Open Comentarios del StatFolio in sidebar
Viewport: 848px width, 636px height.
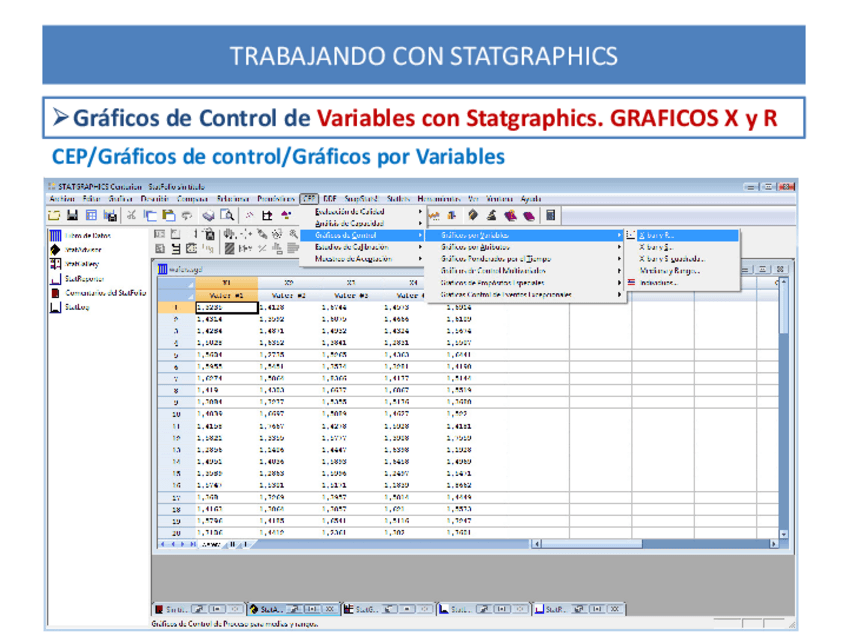click(x=57, y=294)
